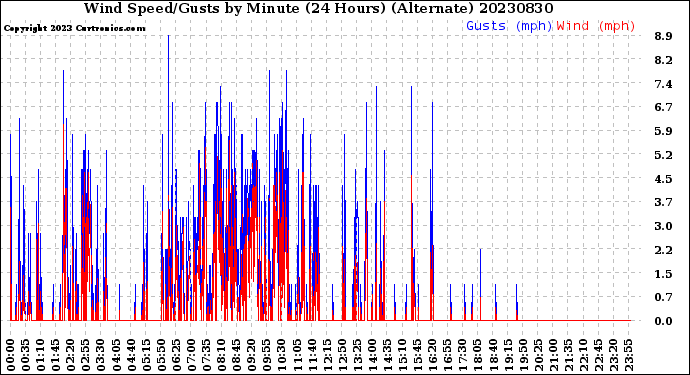Click the chart title text

point(319,8)
